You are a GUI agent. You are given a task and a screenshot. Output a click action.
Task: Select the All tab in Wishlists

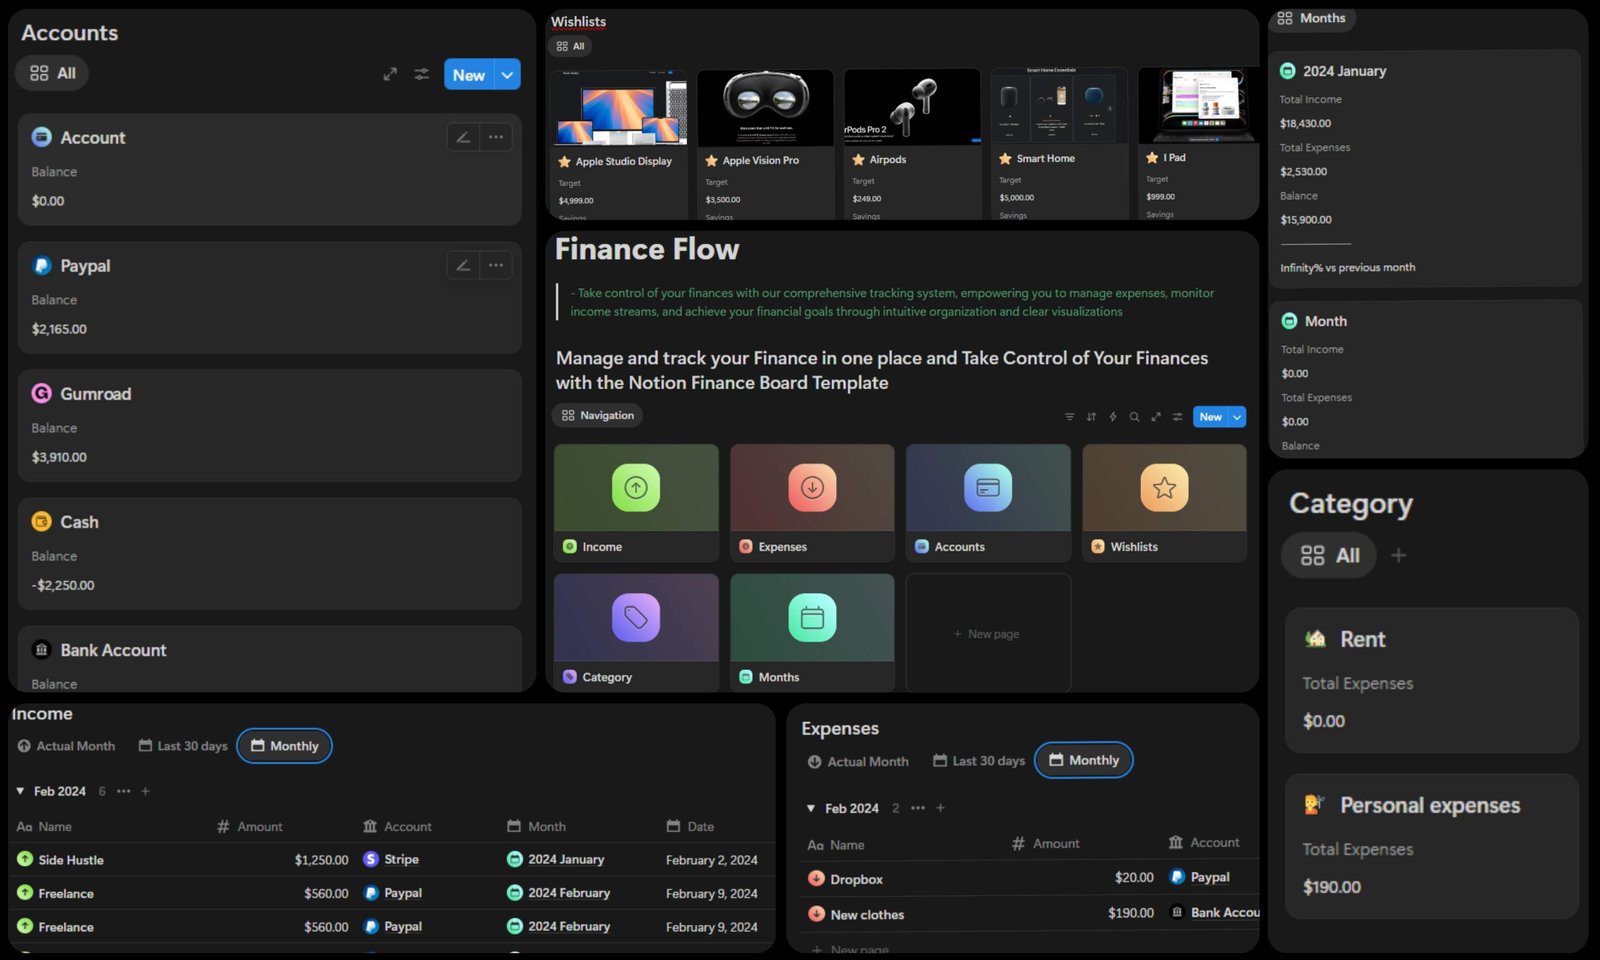(x=570, y=46)
